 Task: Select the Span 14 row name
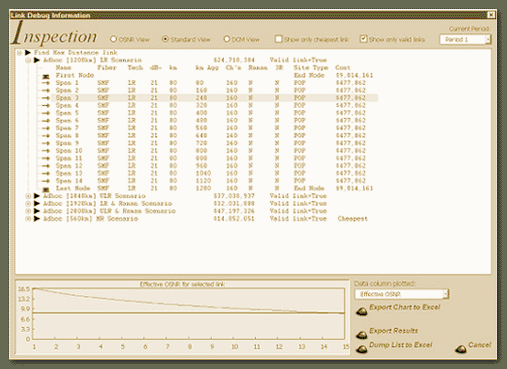tap(69, 181)
